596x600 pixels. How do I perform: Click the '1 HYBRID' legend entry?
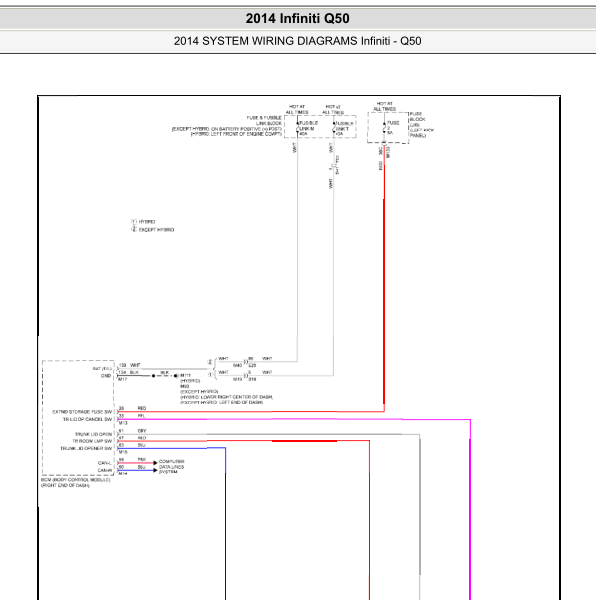click(x=143, y=222)
